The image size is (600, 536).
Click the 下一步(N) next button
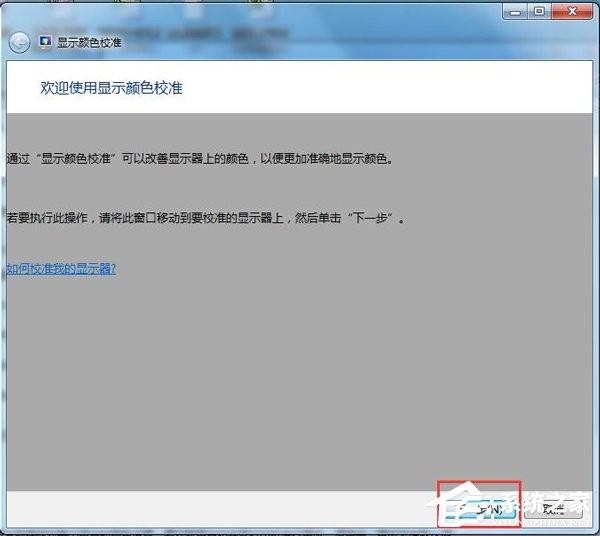click(x=479, y=509)
